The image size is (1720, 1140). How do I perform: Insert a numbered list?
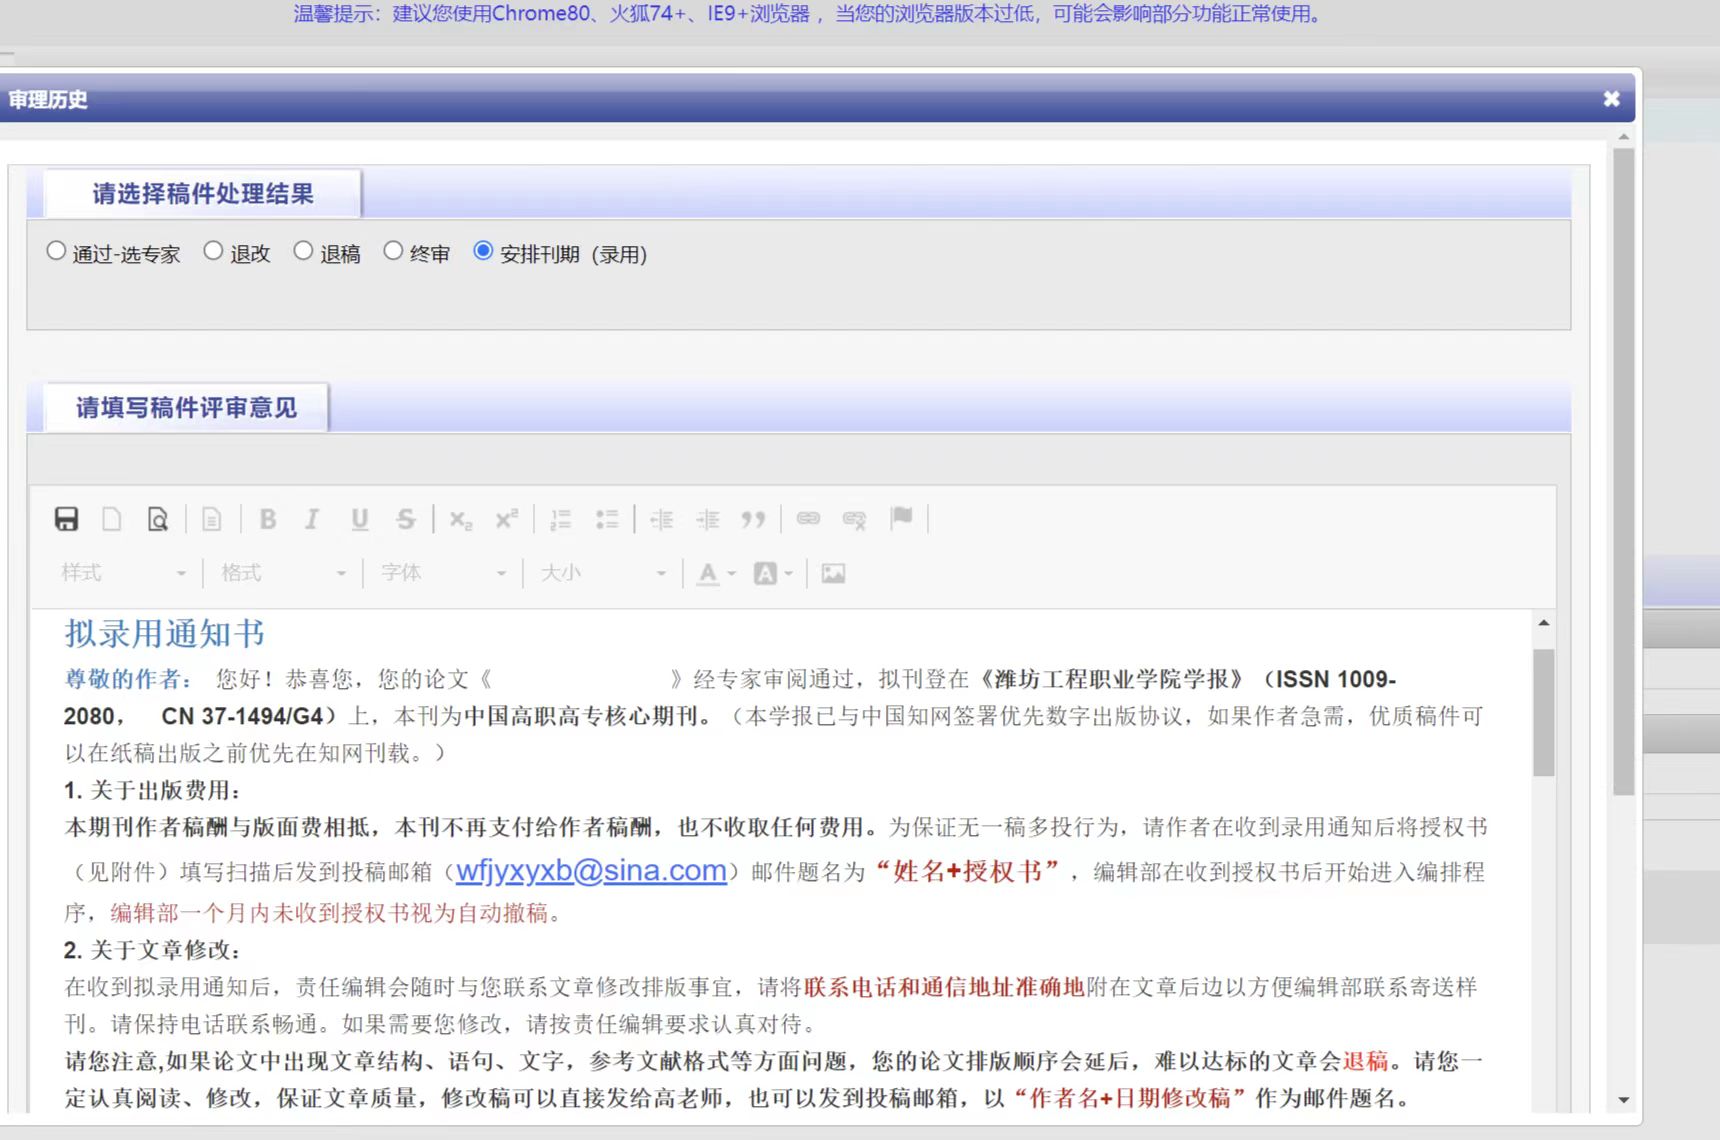(560, 519)
